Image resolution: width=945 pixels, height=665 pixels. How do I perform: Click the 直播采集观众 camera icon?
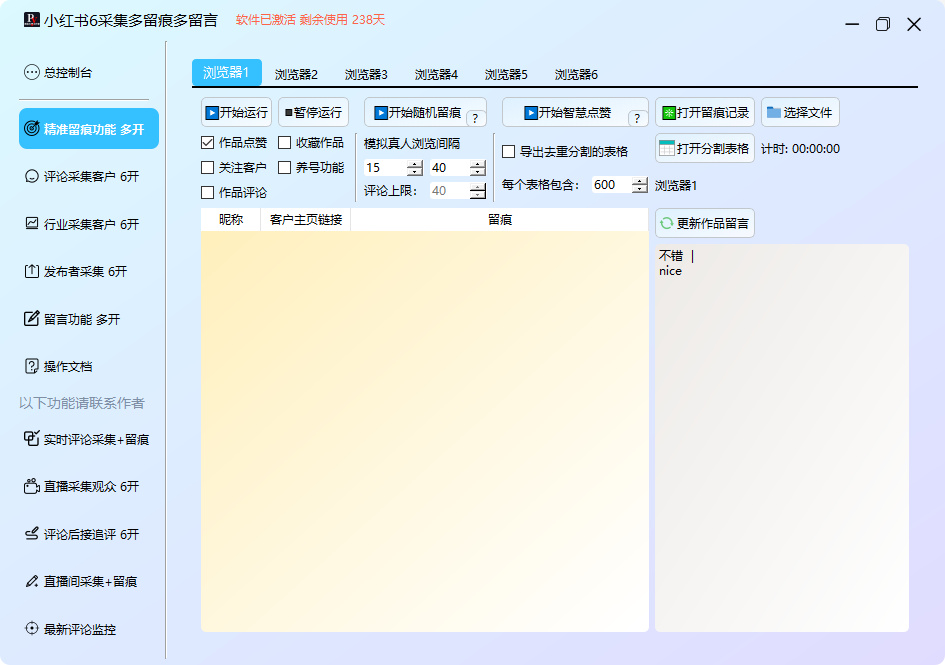(x=31, y=486)
